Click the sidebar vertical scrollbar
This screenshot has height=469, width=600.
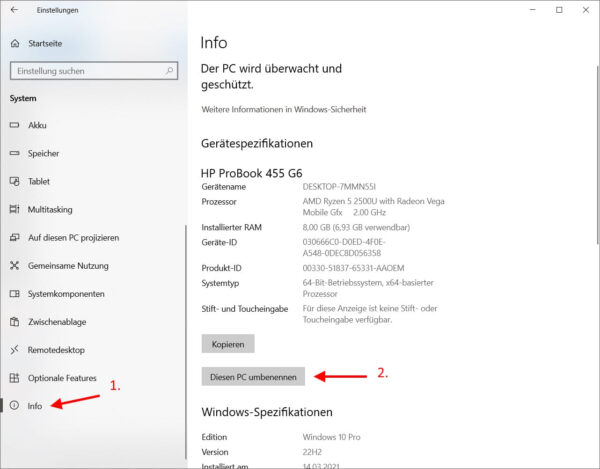186,342
